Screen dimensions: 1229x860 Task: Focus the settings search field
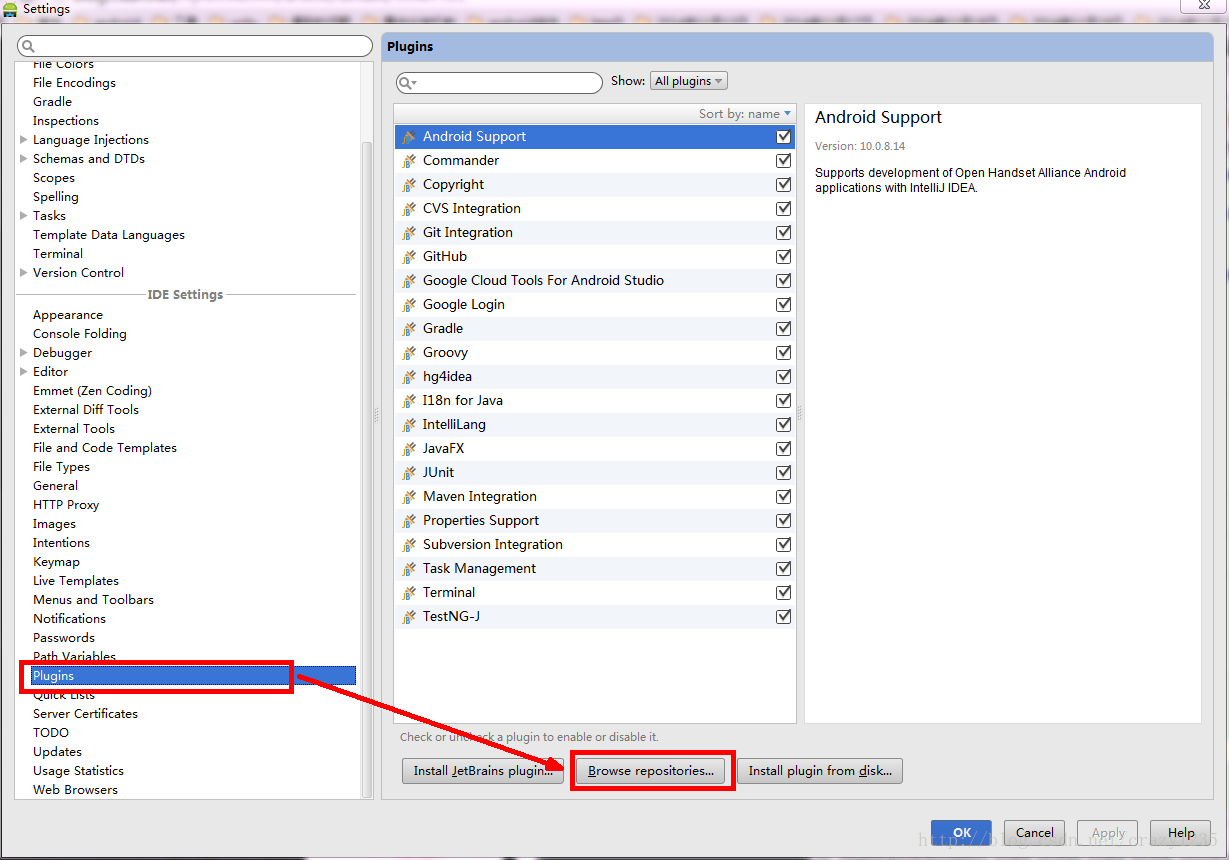tap(195, 46)
